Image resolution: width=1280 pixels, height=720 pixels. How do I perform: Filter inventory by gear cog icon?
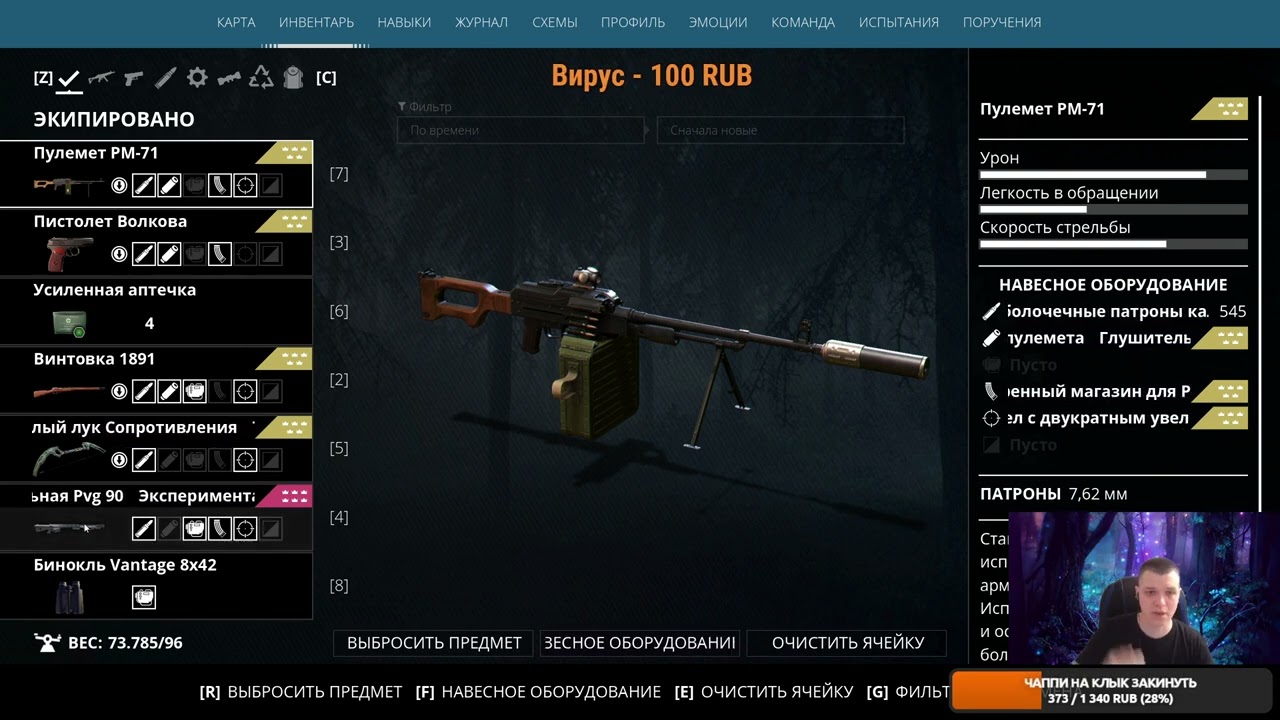click(197, 78)
